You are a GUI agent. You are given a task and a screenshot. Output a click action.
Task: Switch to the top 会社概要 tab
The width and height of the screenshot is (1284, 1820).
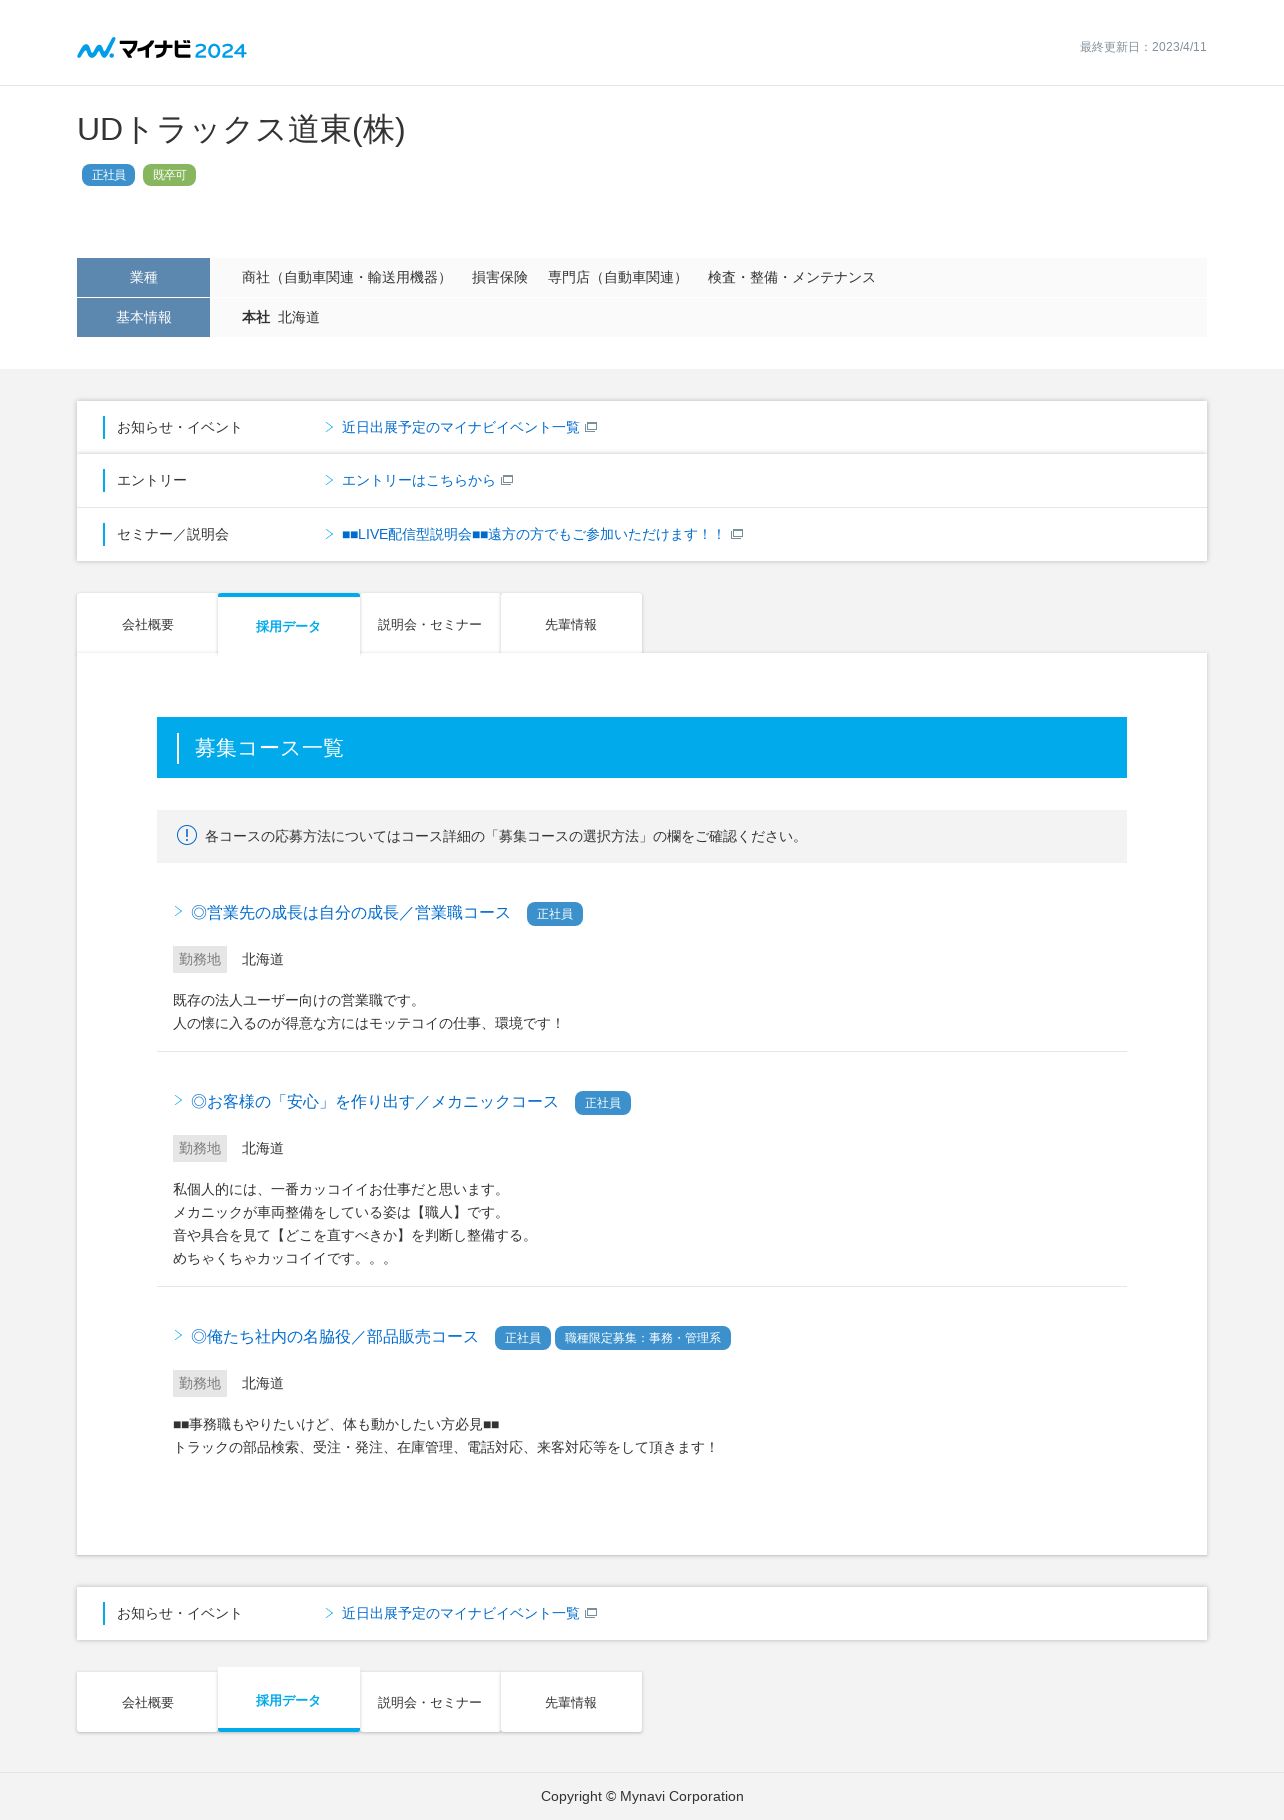tap(147, 624)
